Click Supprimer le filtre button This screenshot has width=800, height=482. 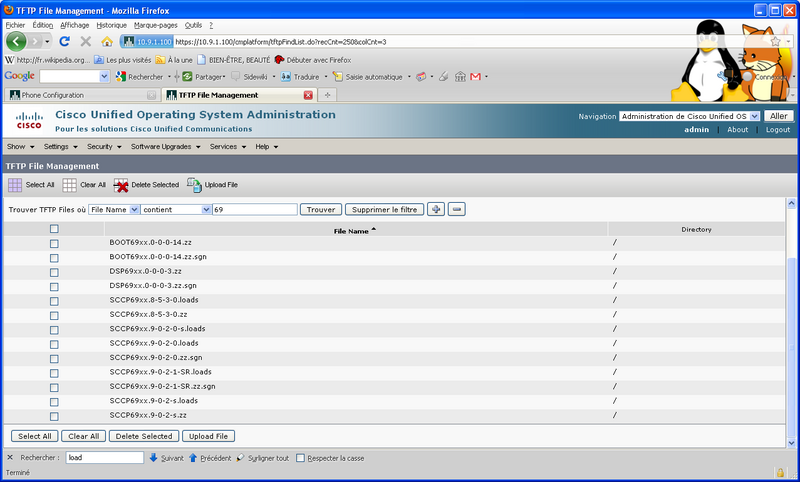pyautogui.click(x=384, y=209)
